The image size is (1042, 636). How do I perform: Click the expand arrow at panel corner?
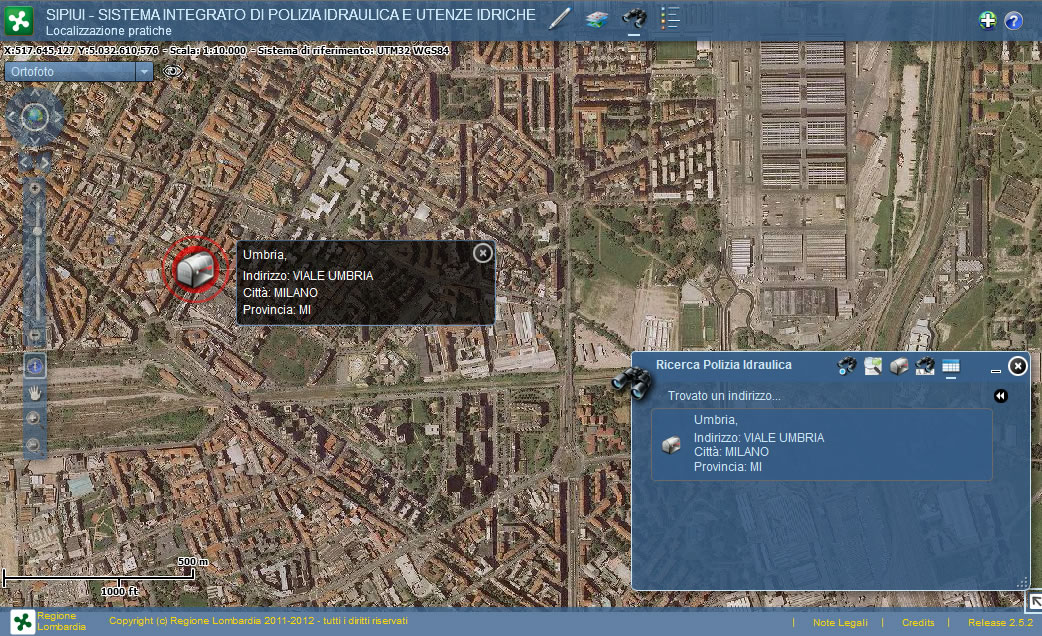point(1034,601)
